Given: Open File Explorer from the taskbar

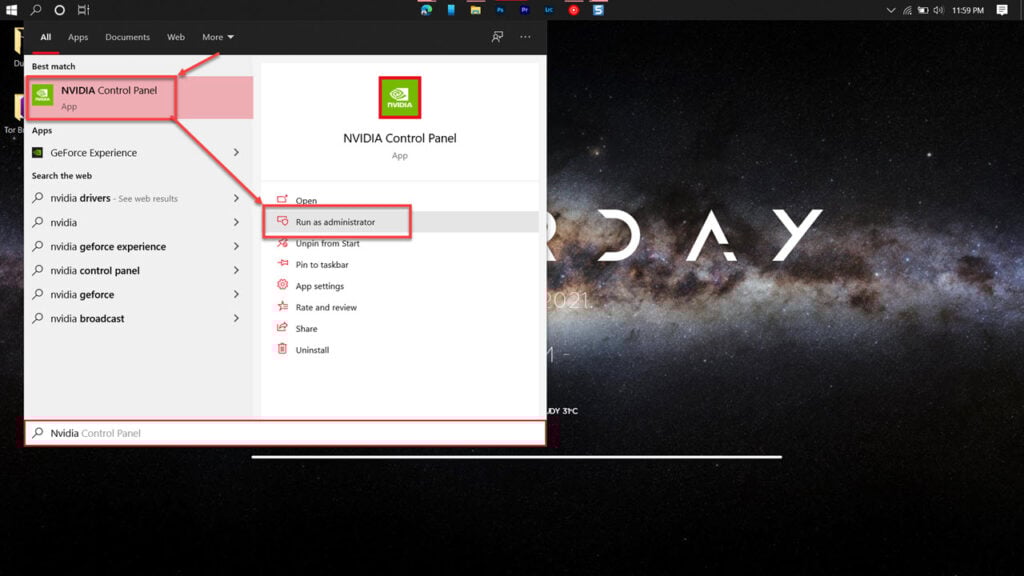Looking at the screenshot, I should pyautogui.click(x=475, y=10).
